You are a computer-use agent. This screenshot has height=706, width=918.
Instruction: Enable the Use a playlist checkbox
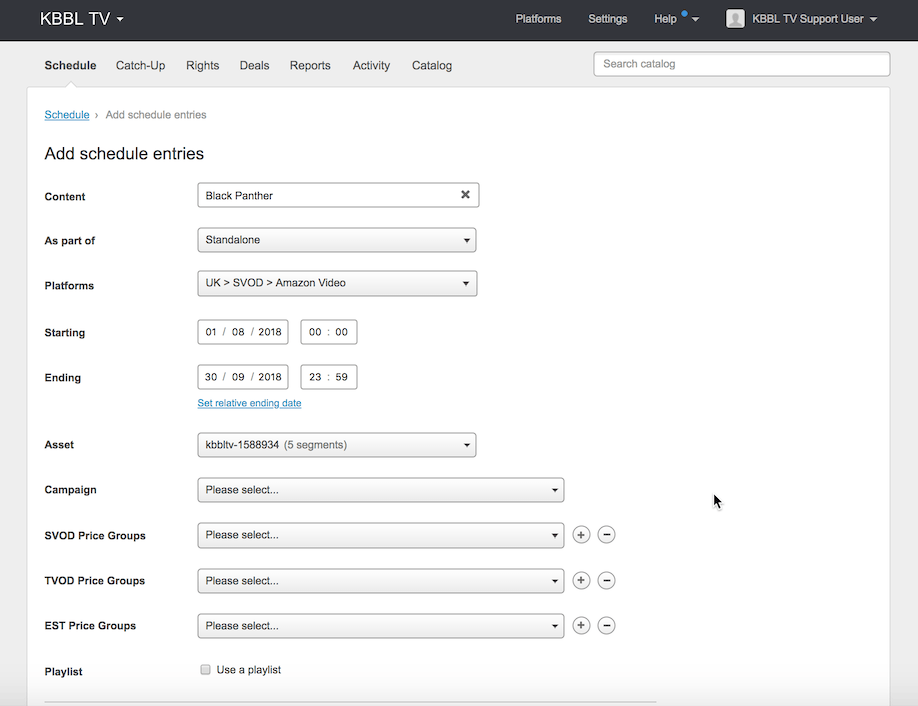pos(205,670)
